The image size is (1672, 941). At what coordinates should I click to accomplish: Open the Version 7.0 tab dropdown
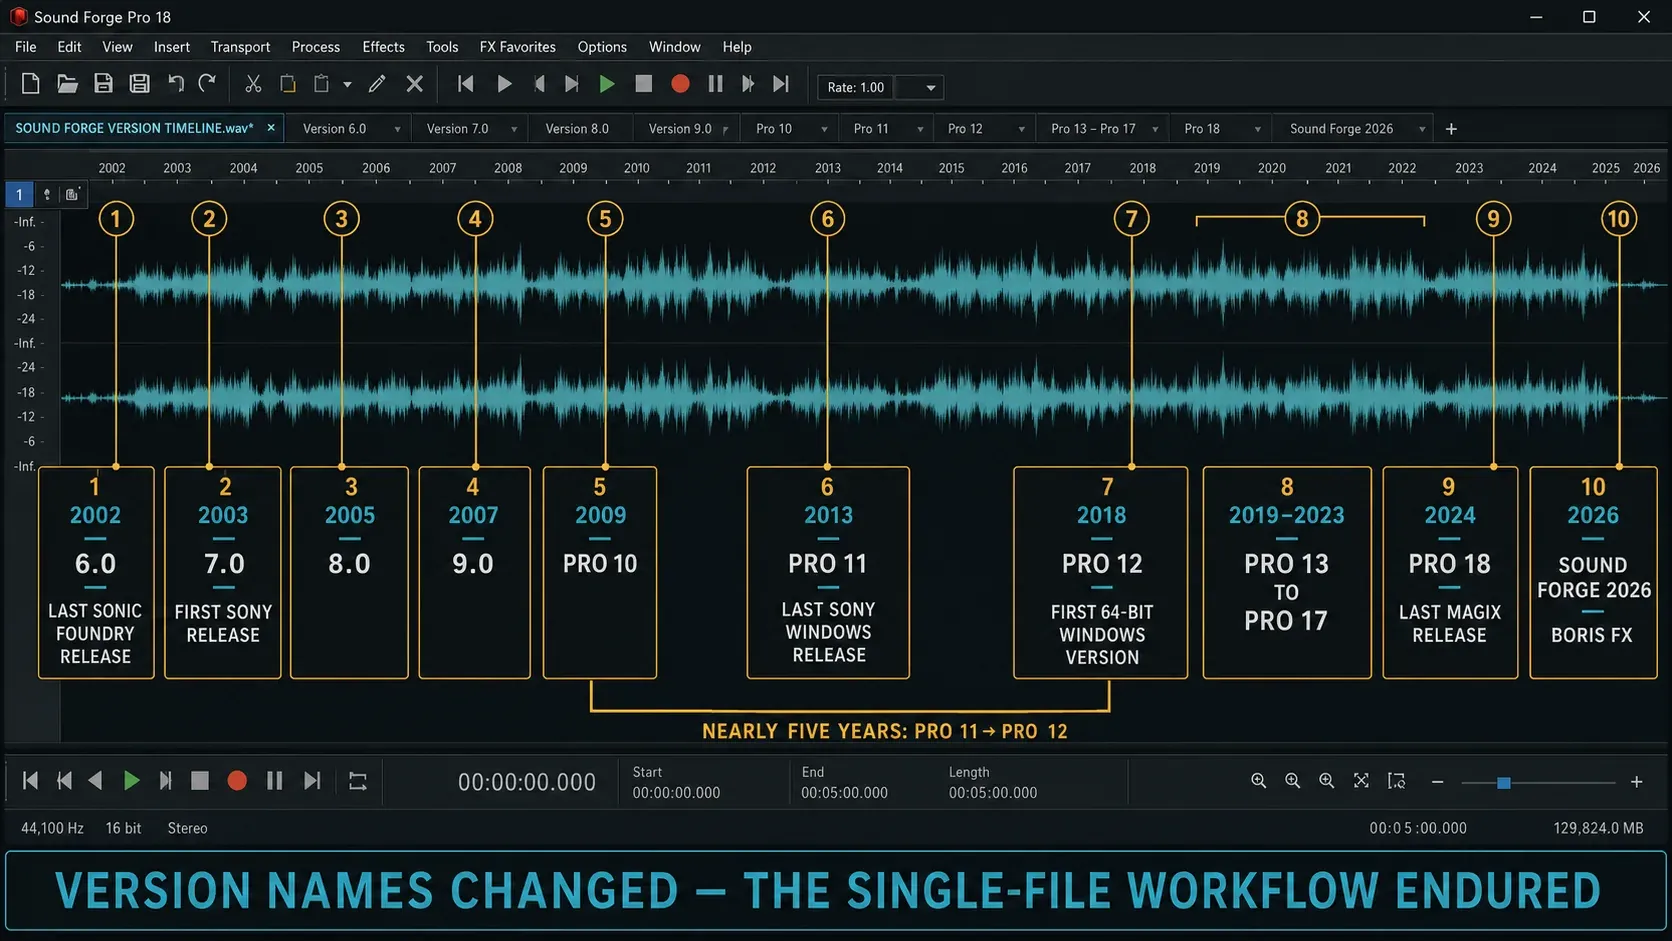coord(514,130)
